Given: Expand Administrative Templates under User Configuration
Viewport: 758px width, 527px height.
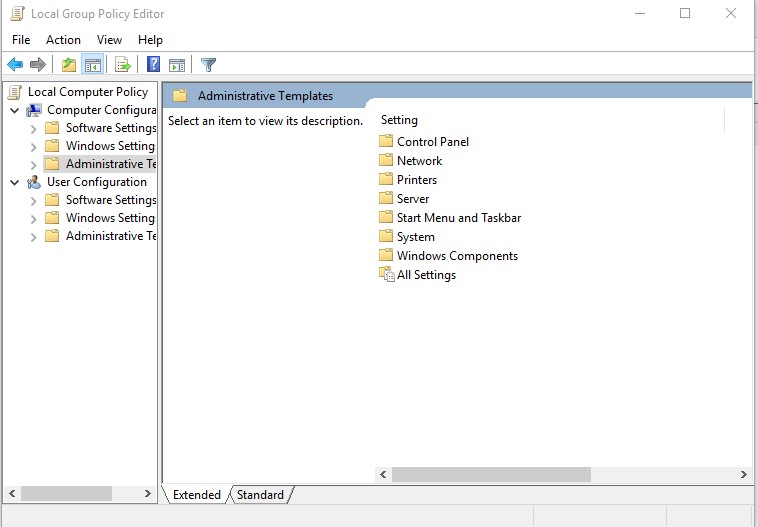Looking at the screenshot, I should (x=33, y=237).
